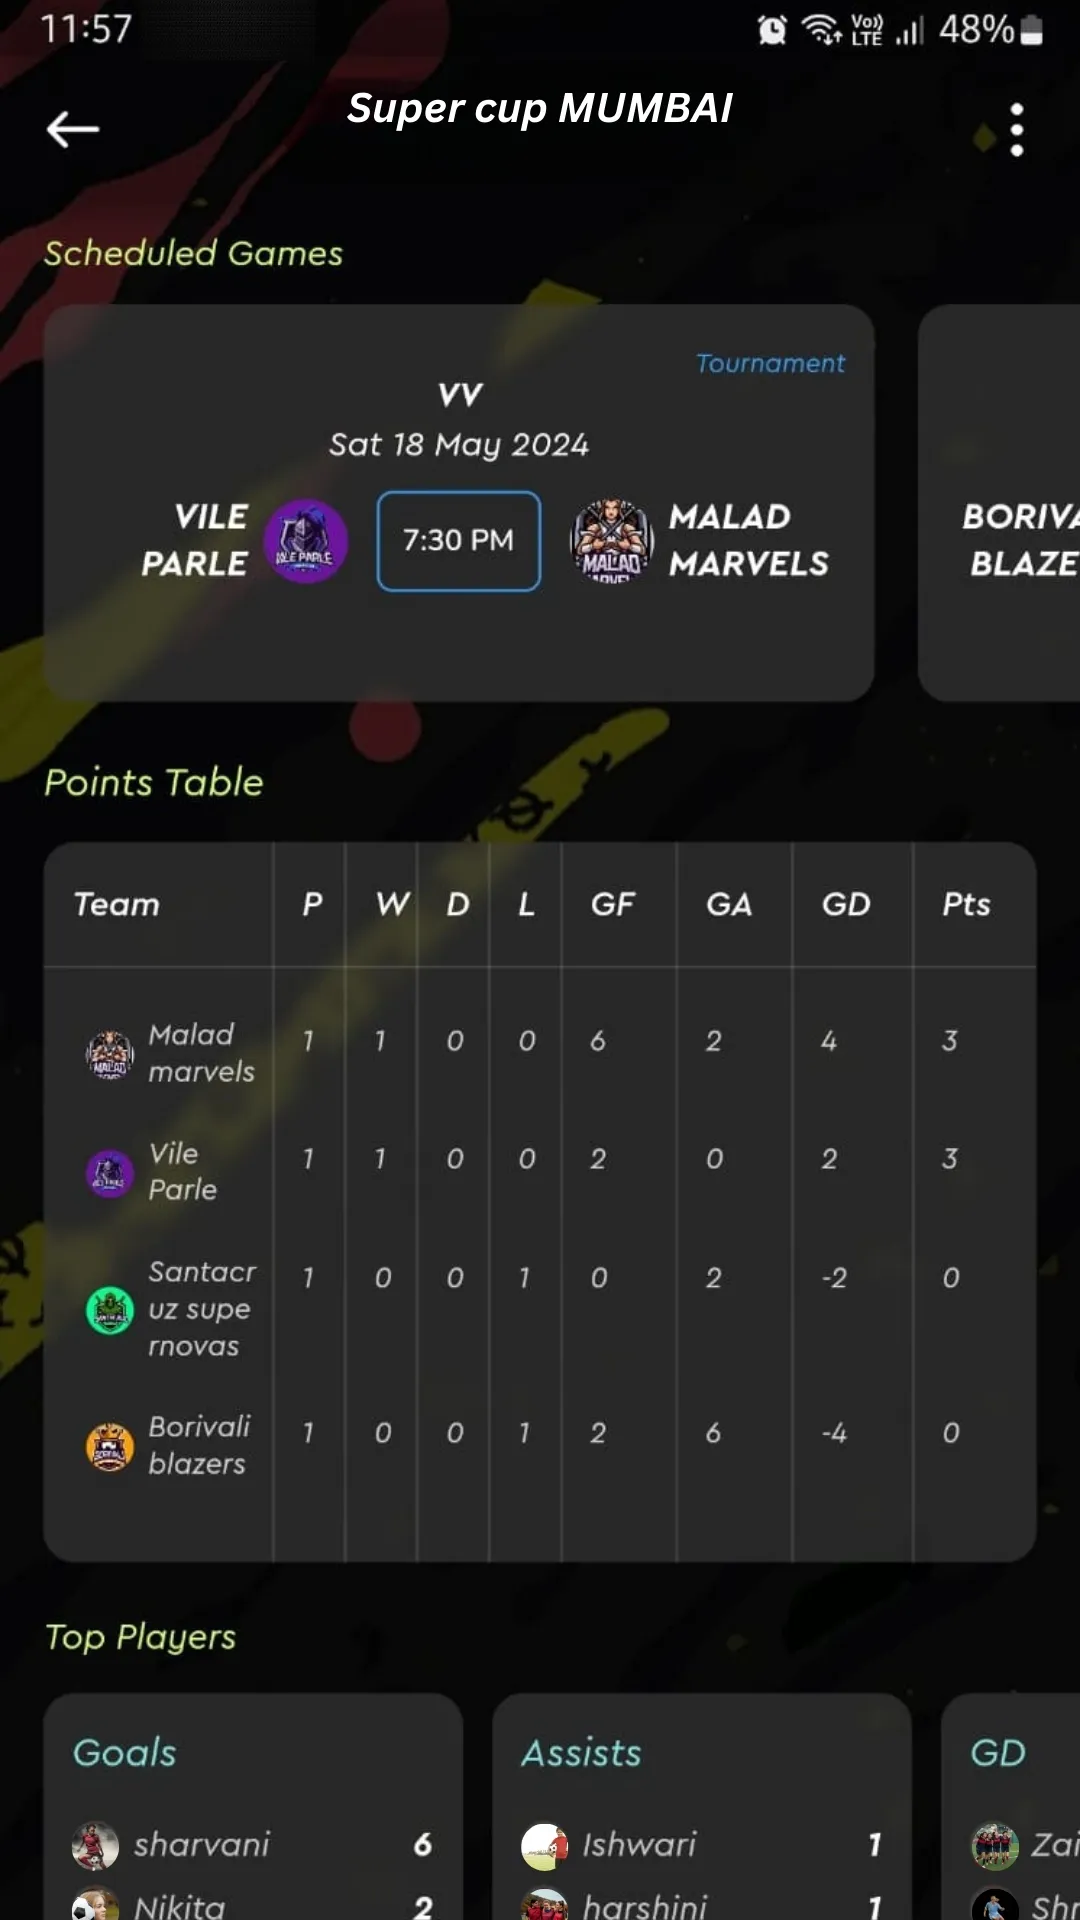
Task: Tap sharvani's player avatar
Action: [95, 1845]
